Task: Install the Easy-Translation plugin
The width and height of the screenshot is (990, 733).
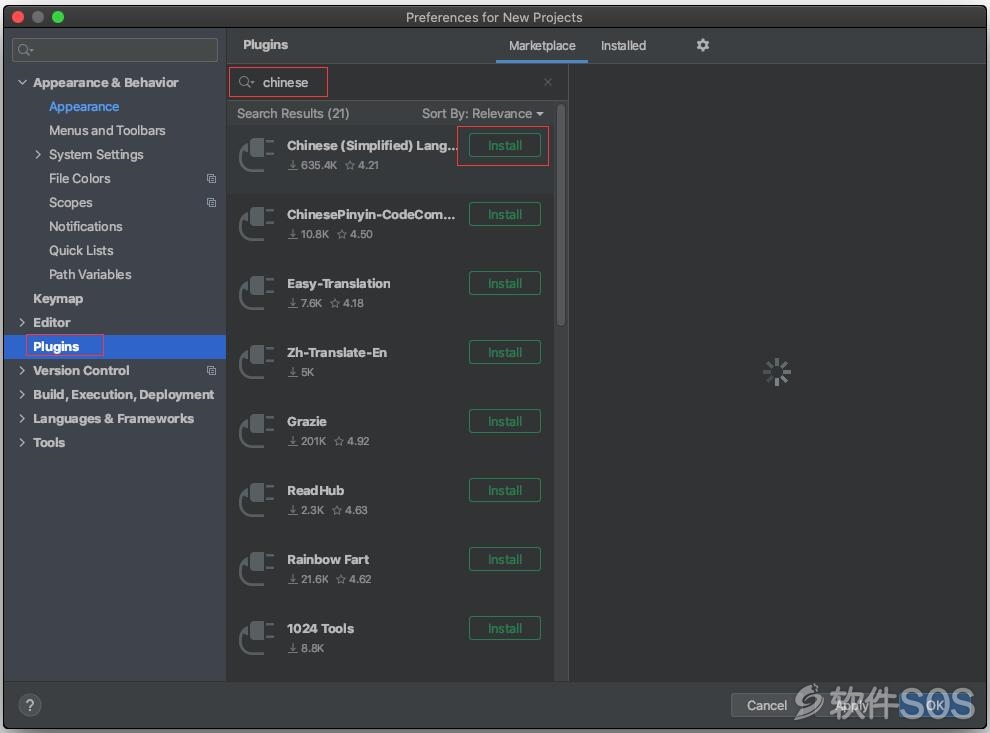Action: (504, 283)
